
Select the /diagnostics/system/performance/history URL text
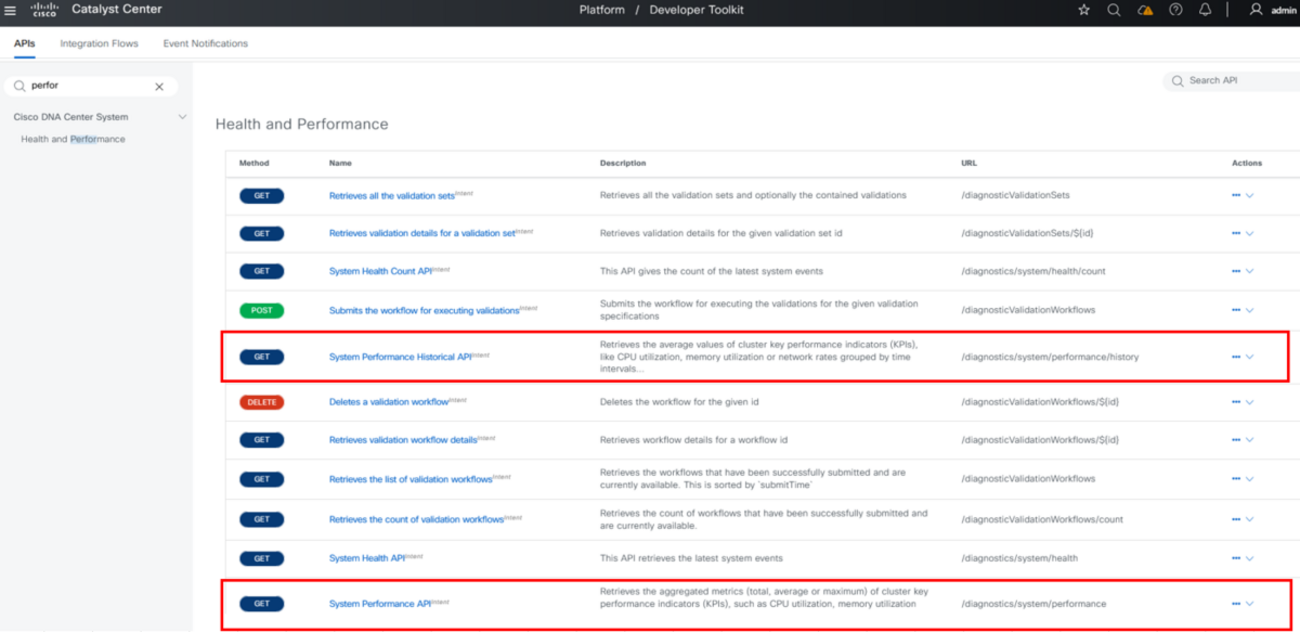point(1050,357)
